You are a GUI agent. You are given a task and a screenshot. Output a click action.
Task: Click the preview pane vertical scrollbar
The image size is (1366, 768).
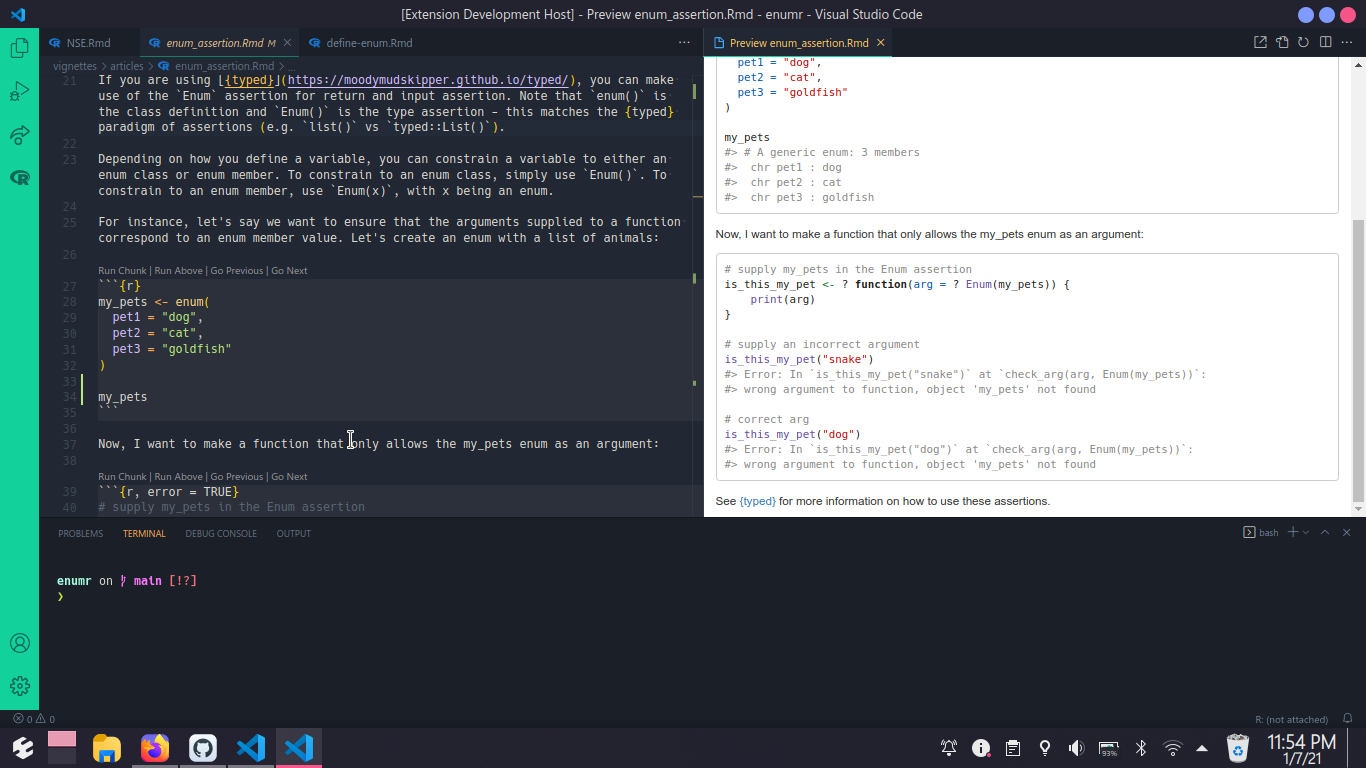coord(1358,360)
